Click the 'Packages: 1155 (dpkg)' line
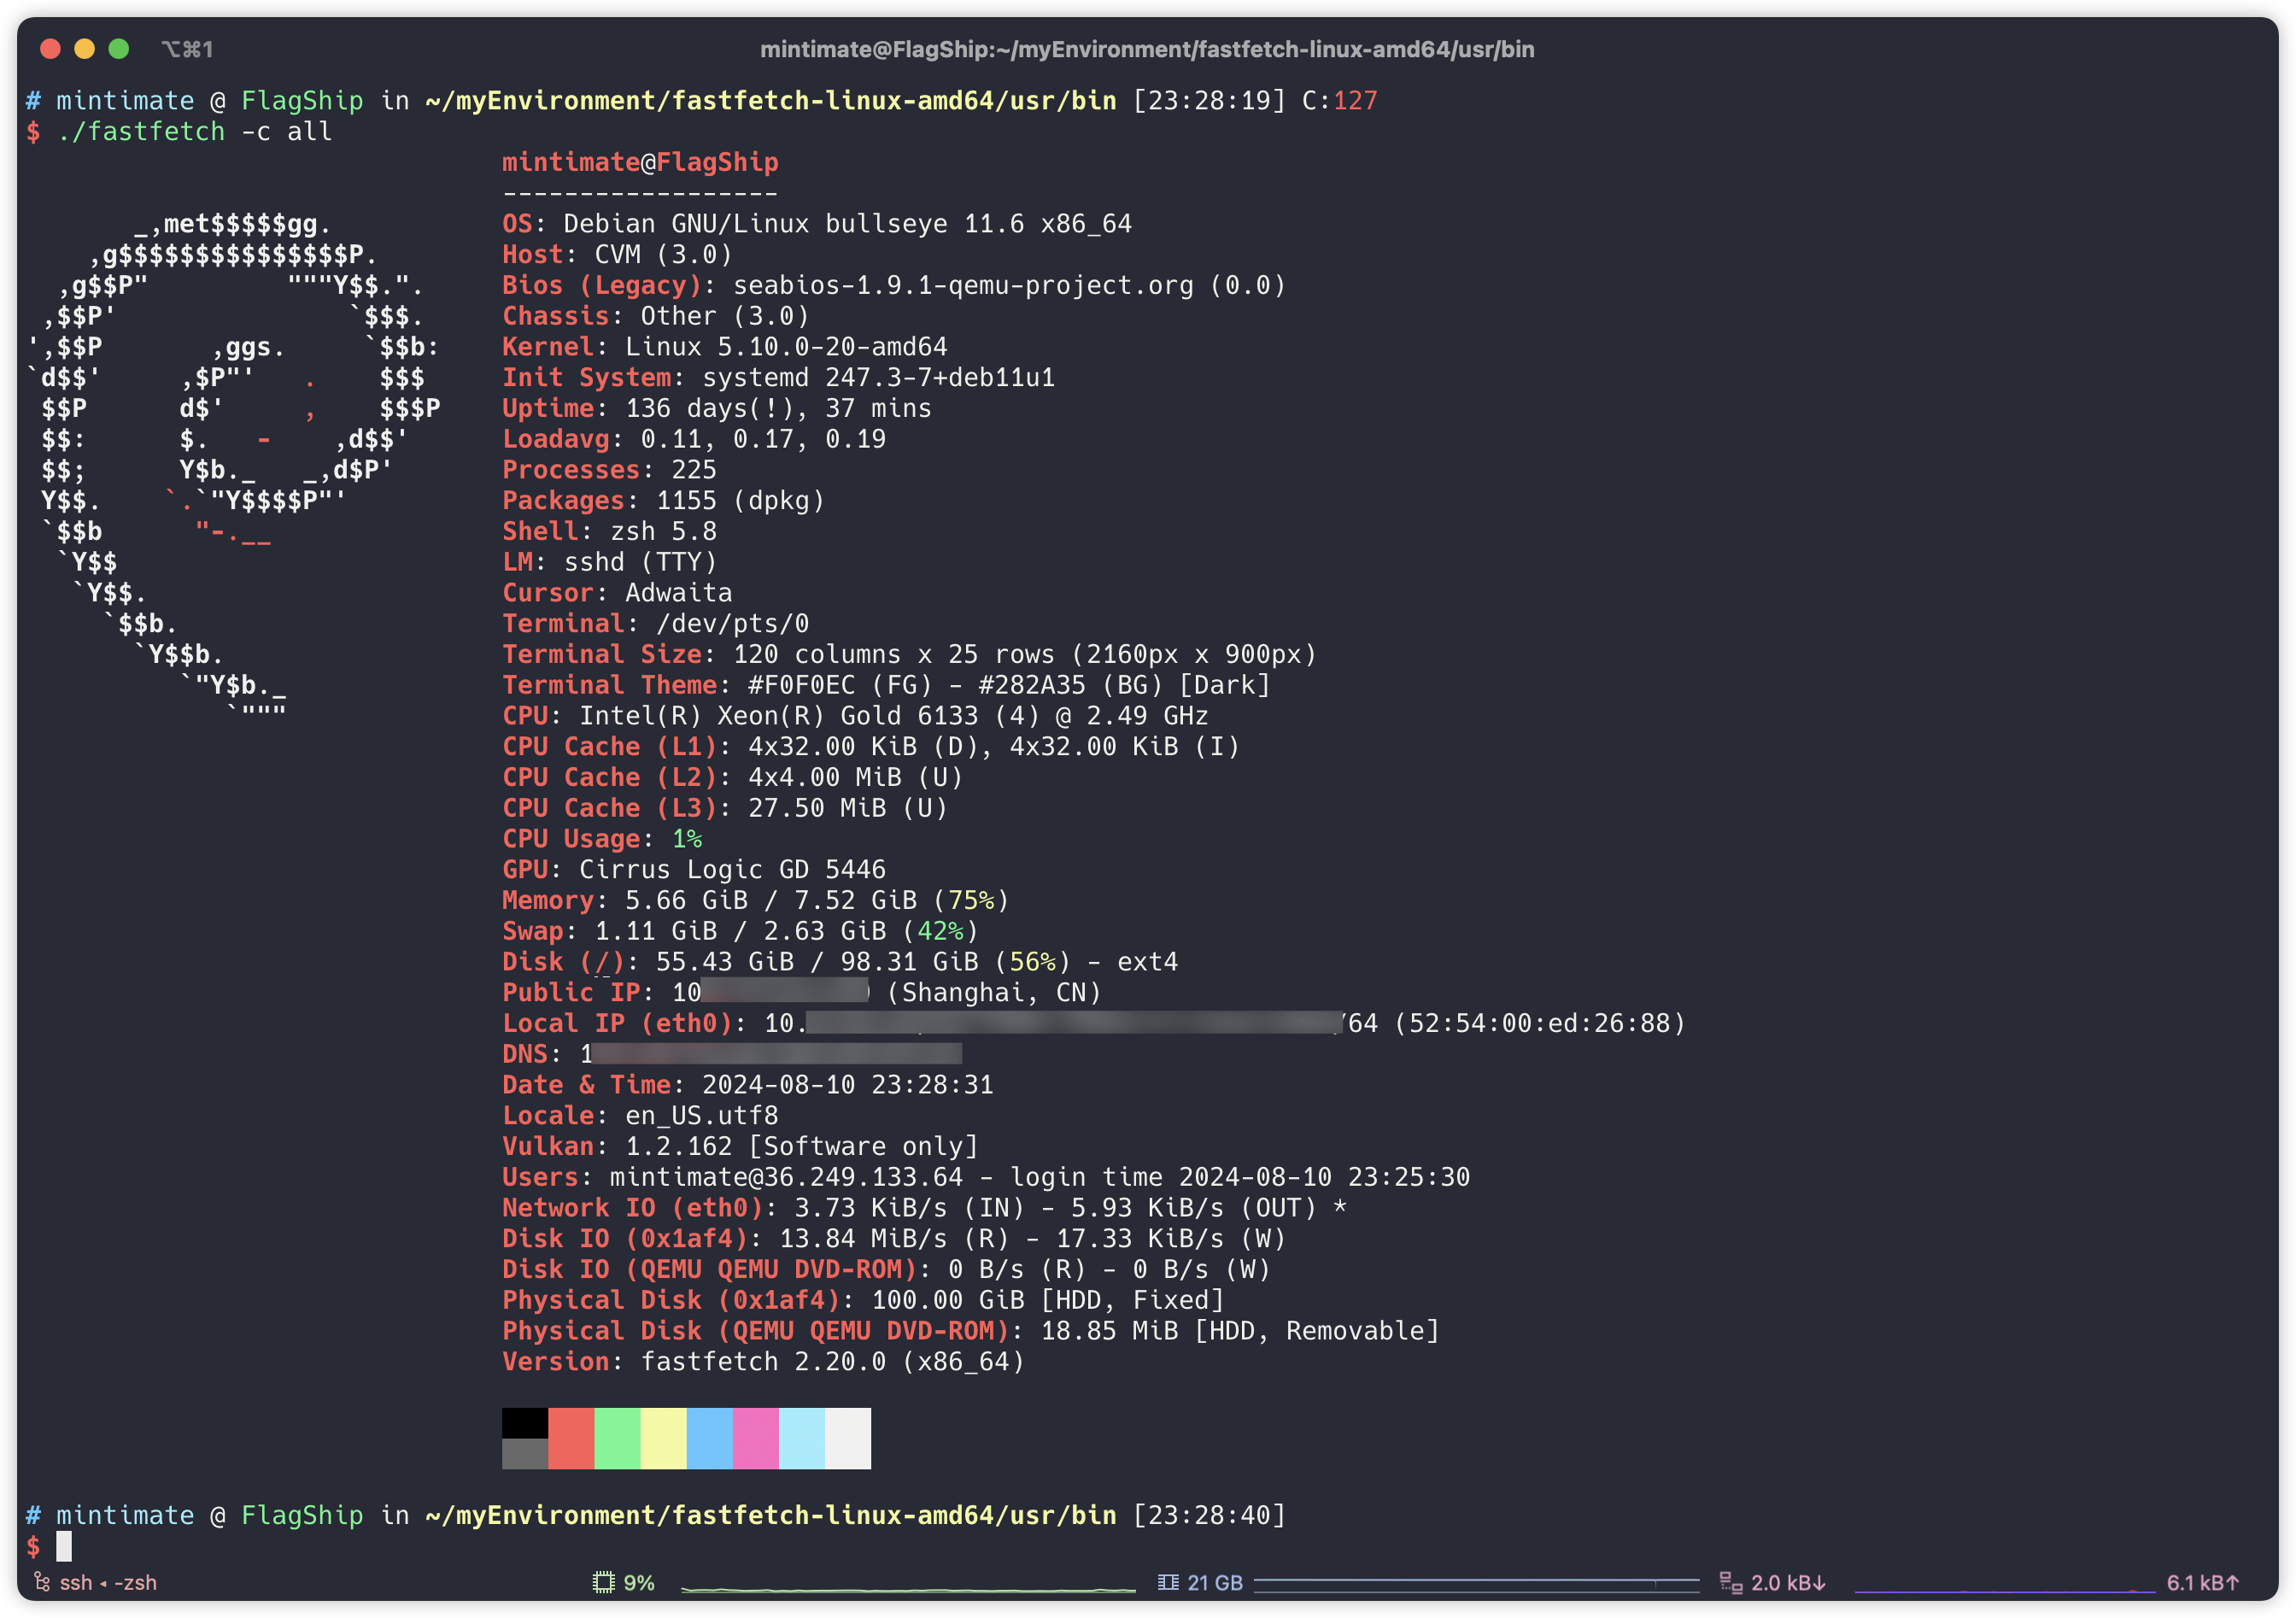 click(663, 501)
